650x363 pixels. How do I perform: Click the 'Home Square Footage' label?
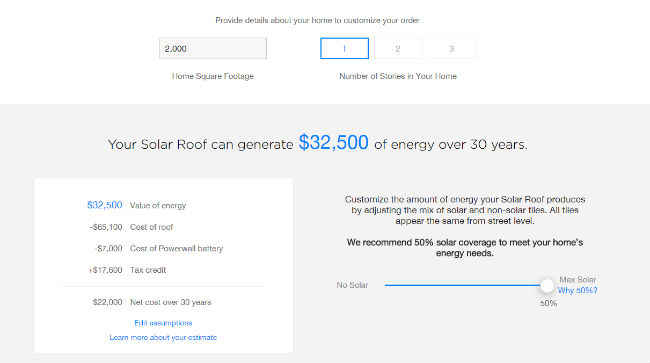(213, 76)
